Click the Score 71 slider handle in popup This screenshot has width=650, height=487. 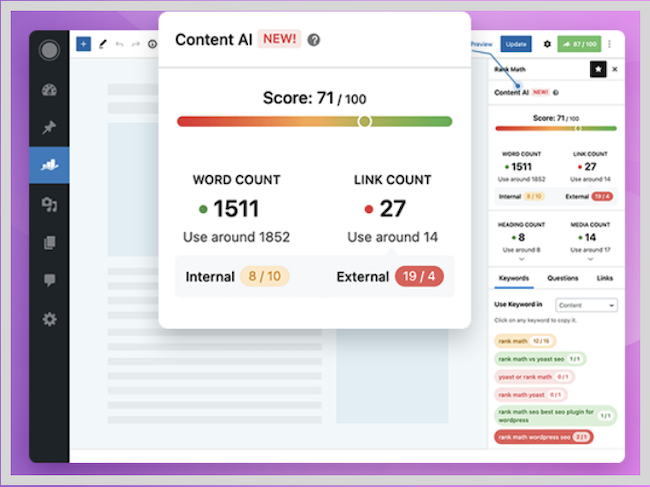pos(364,121)
